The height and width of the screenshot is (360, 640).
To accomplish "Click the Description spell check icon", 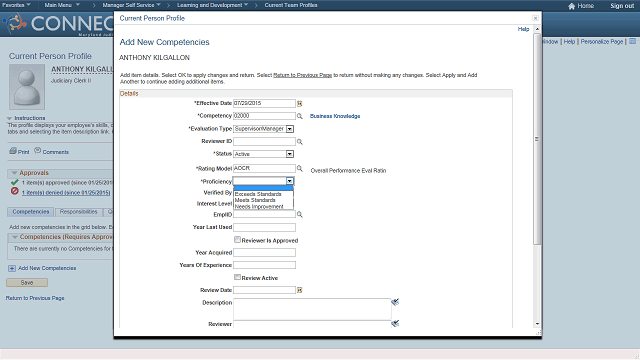I will 395,302.
